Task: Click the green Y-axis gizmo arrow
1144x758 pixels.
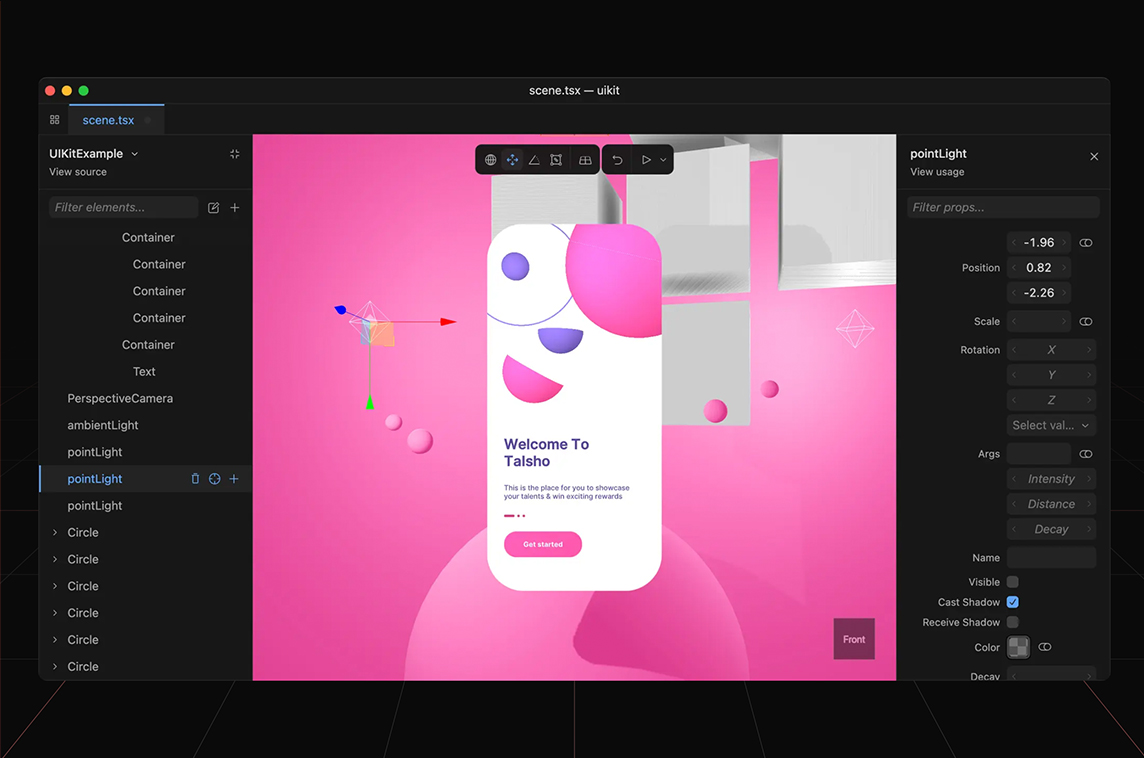Action: pyautogui.click(x=370, y=402)
